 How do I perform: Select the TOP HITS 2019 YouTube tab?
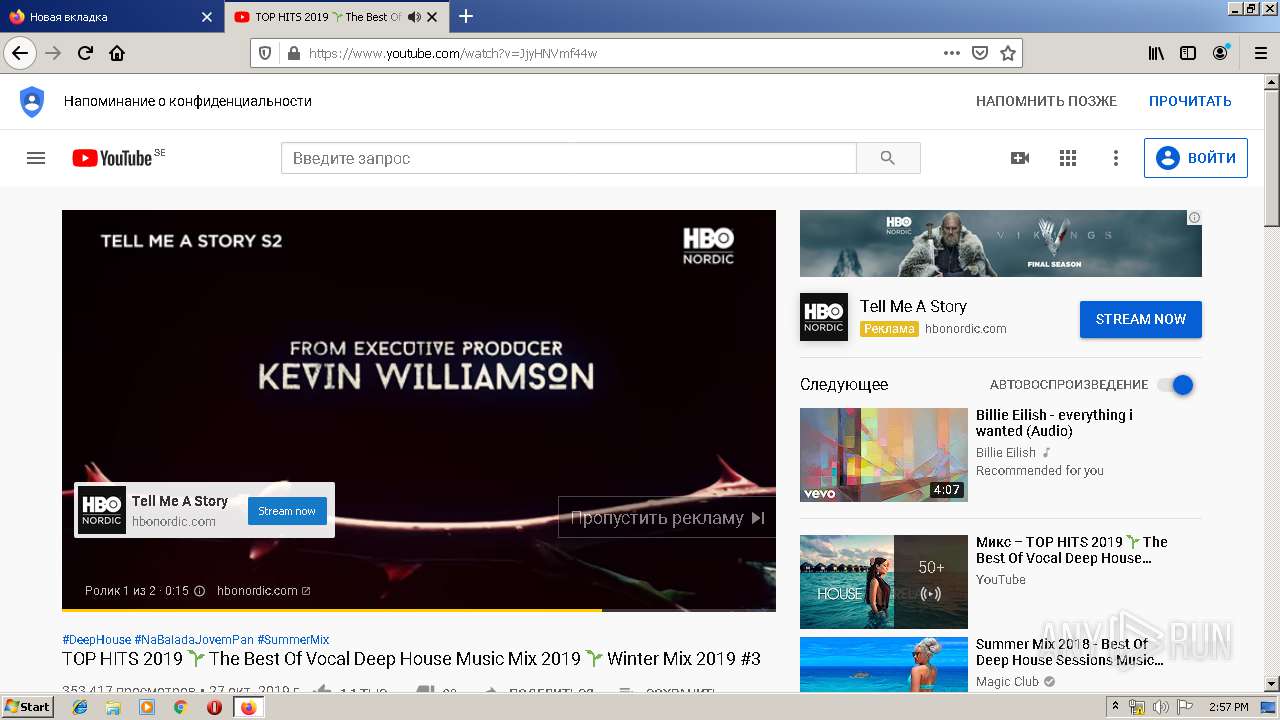point(336,17)
